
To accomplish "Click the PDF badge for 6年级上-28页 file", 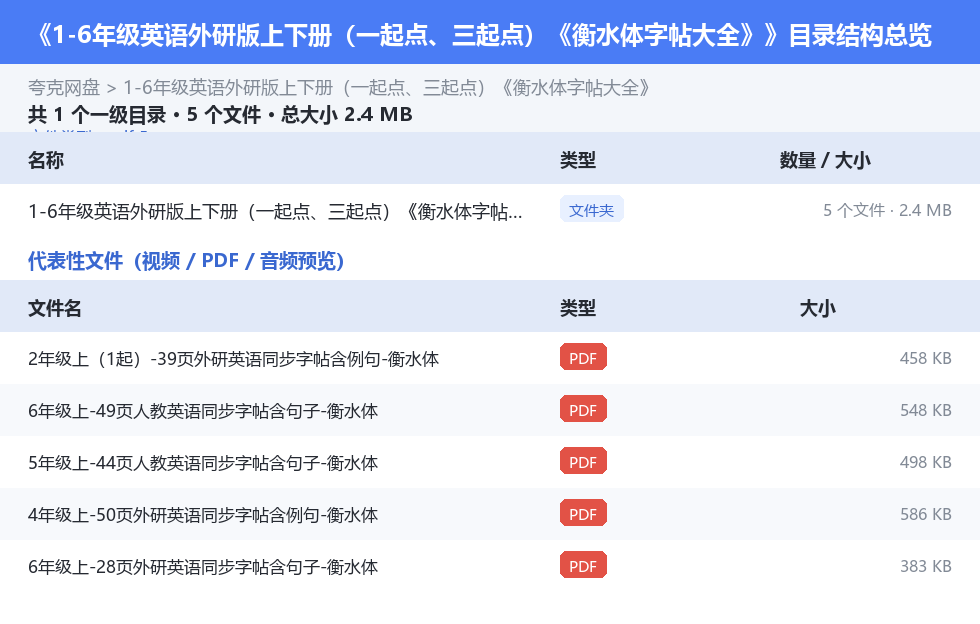I will click(583, 565).
